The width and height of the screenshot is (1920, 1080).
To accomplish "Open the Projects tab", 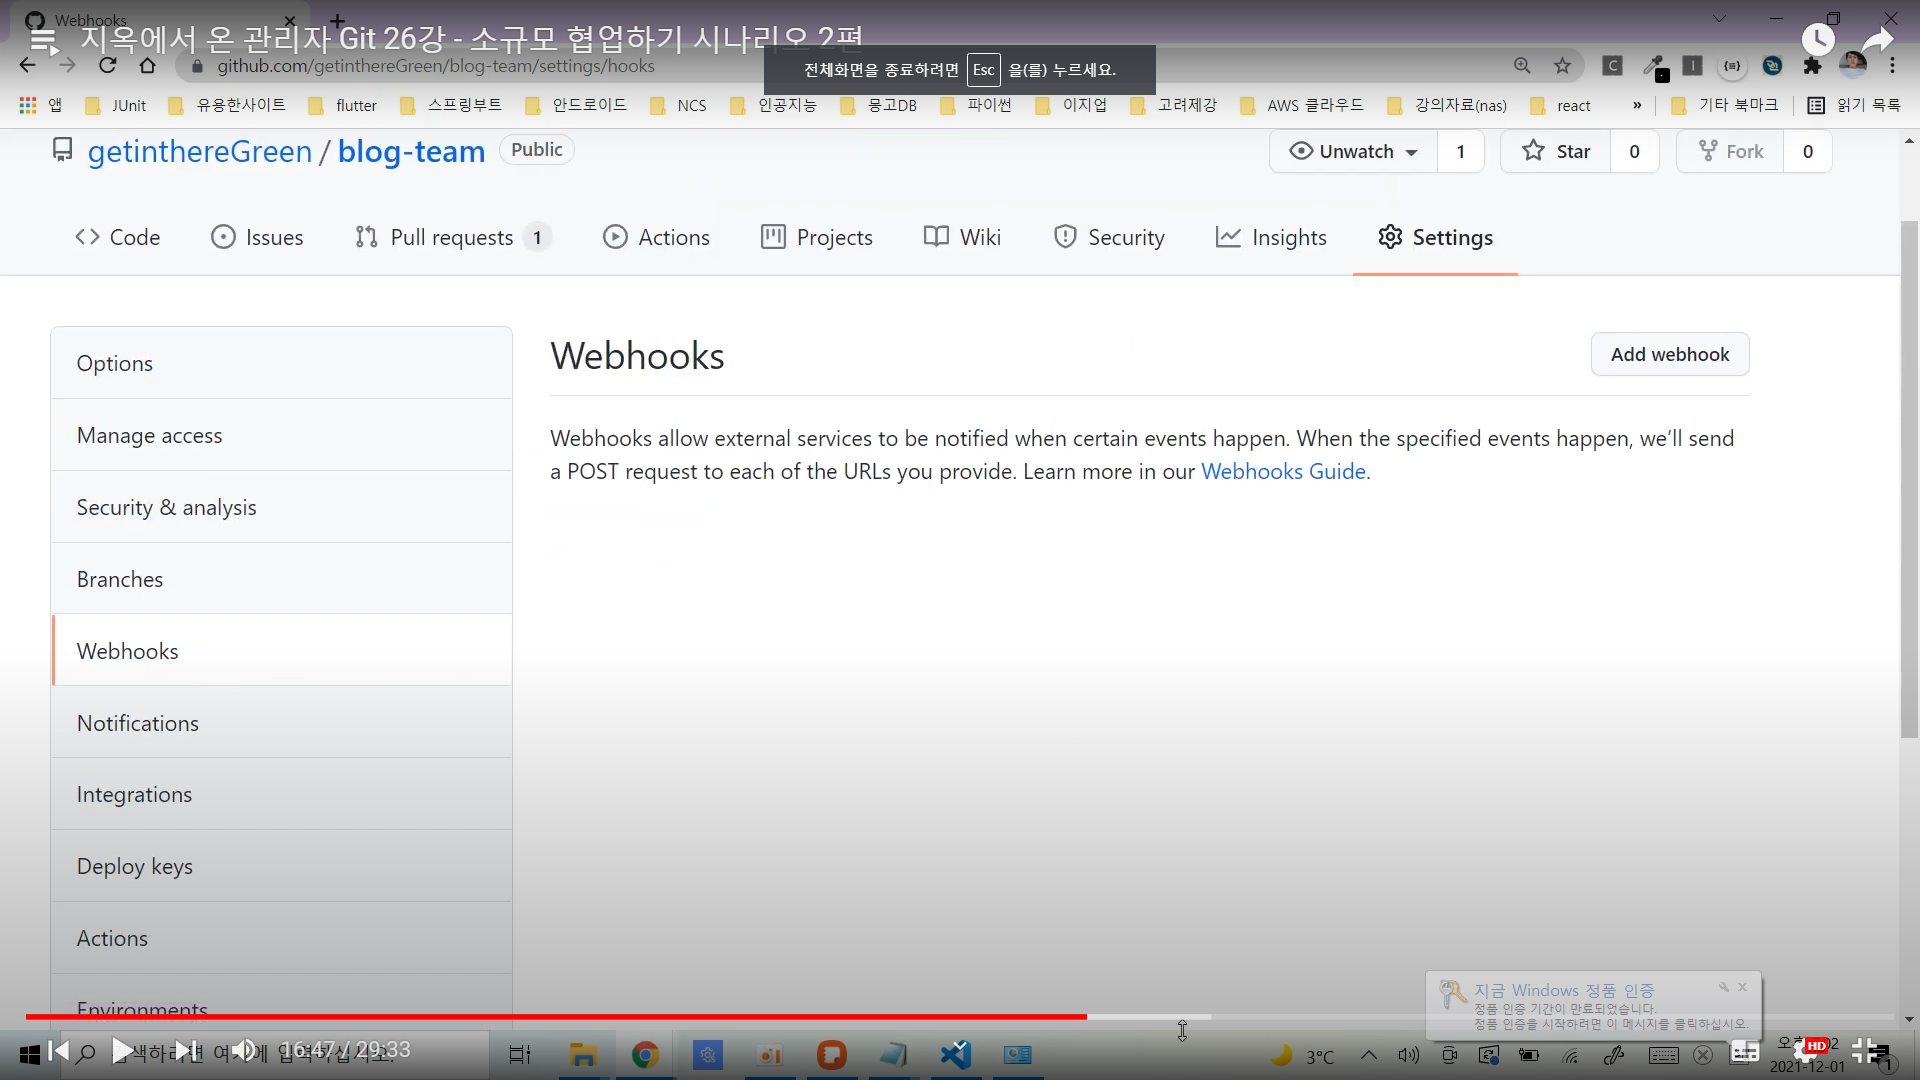I will click(x=817, y=237).
